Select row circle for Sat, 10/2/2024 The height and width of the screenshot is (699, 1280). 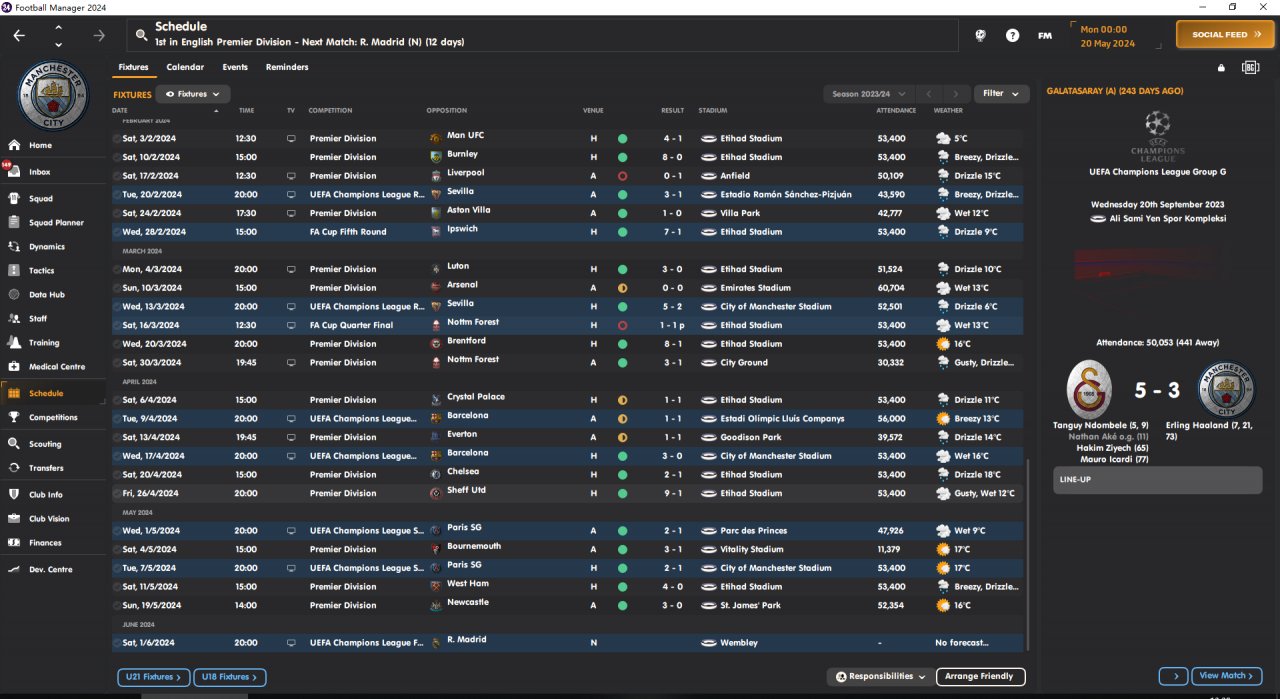point(116,157)
